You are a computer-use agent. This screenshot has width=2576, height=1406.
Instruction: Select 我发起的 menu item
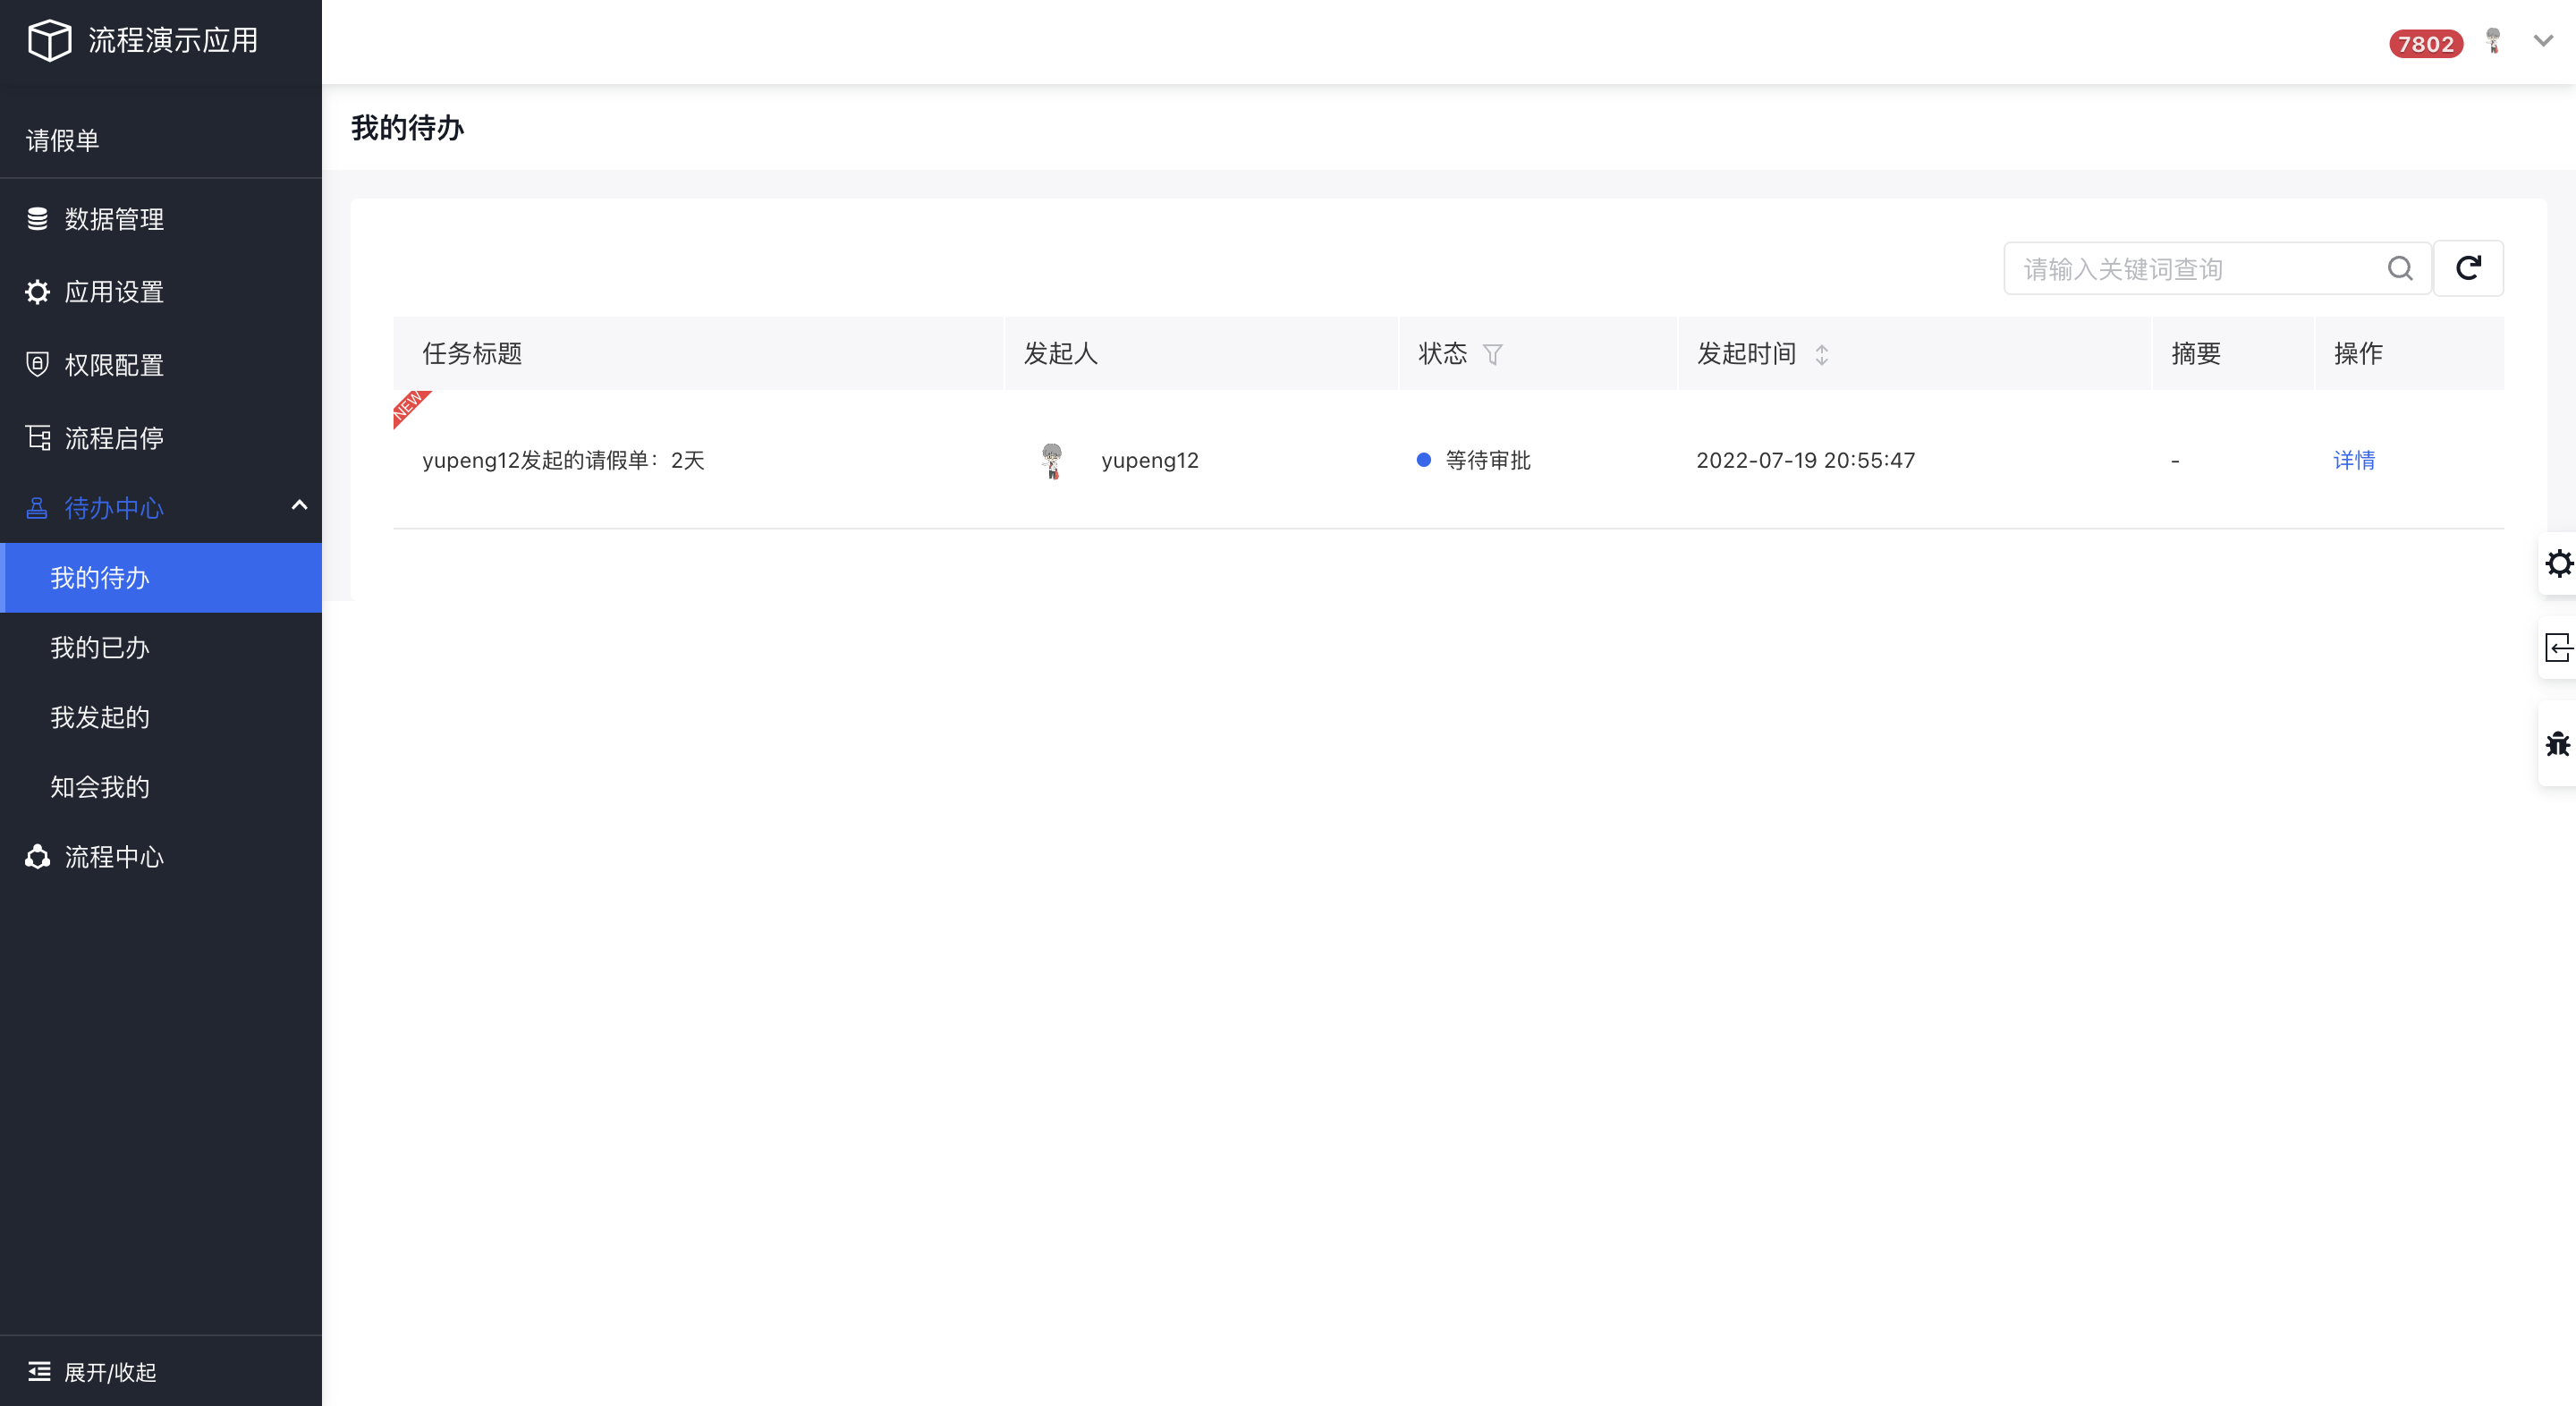coord(161,718)
